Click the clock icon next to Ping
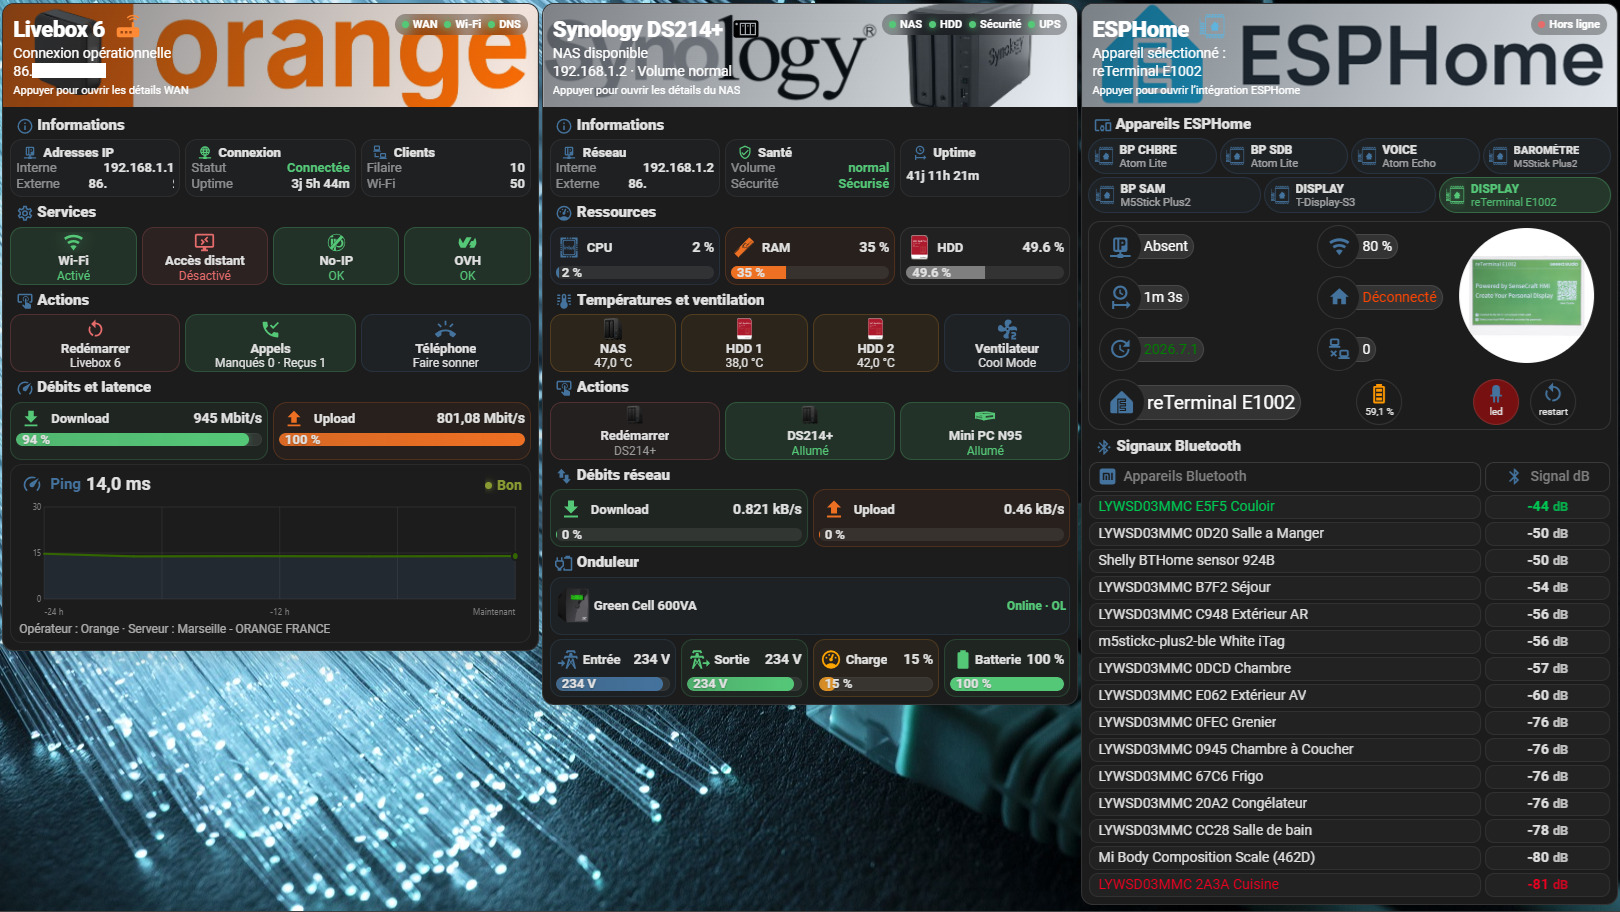This screenshot has height=912, width=1620. (x=34, y=485)
